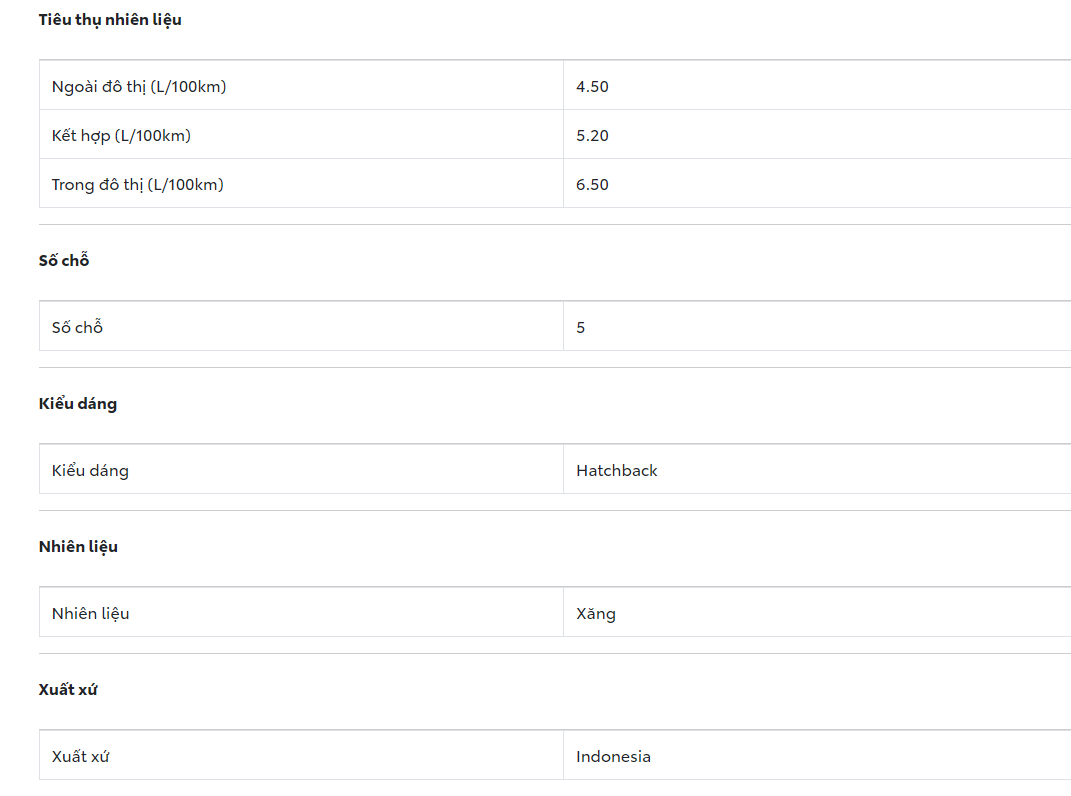The height and width of the screenshot is (796, 1071).
Task: Click the 4.50 fuel consumption value
Action: 592,87
